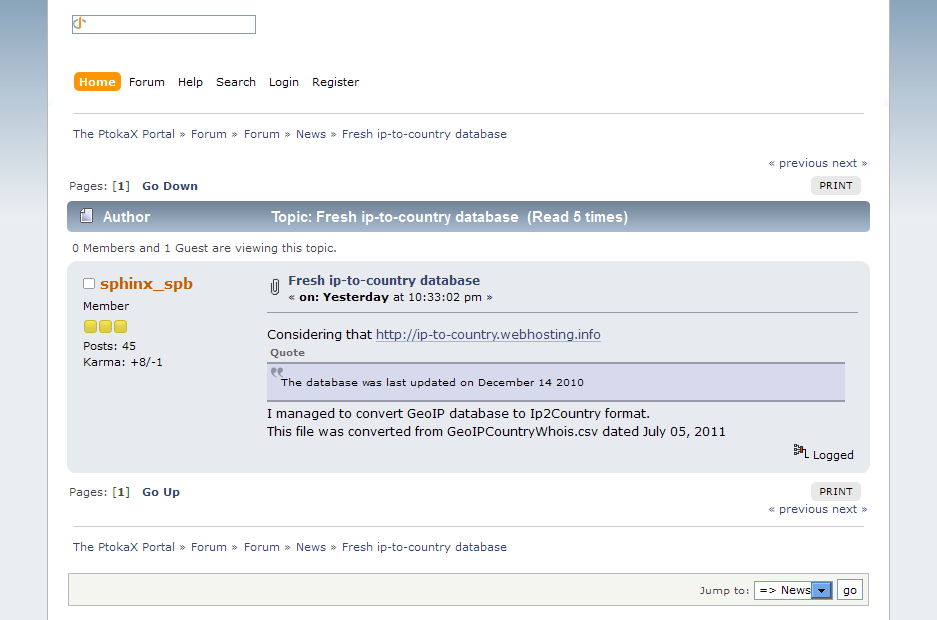Click the yellow member rank stars
937x620 pixels.
pos(105,326)
